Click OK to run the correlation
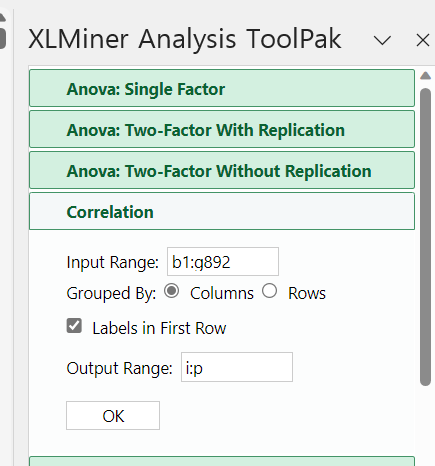The height and width of the screenshot is (466, 435). [x=113, y=416]
